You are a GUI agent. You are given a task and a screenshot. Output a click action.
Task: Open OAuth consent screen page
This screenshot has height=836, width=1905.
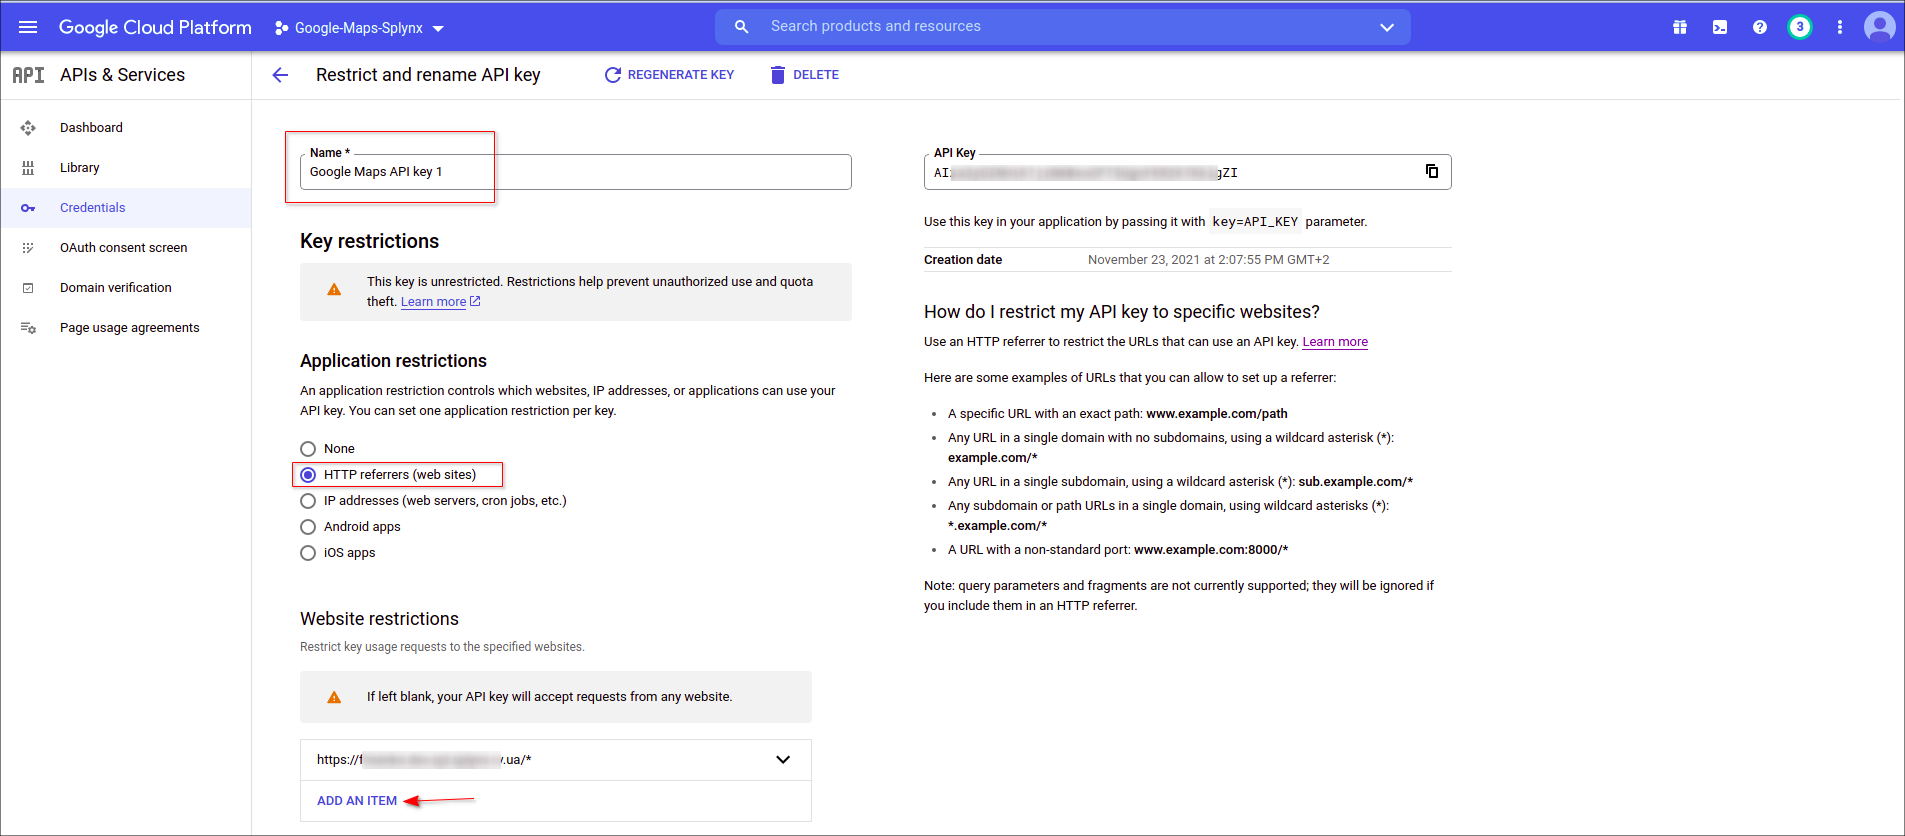click(x=123, y=248)
